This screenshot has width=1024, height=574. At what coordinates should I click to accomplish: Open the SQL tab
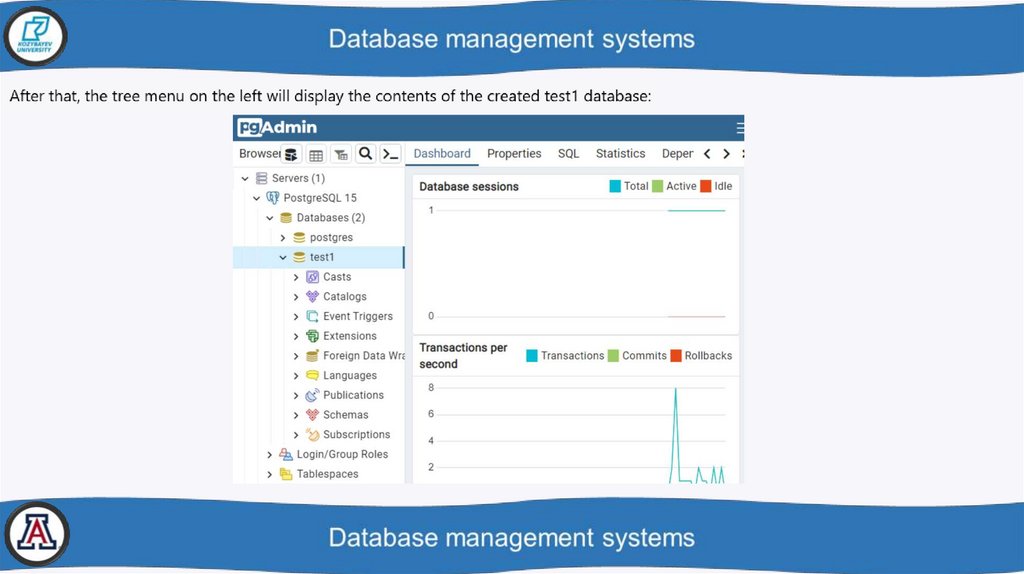568,154
